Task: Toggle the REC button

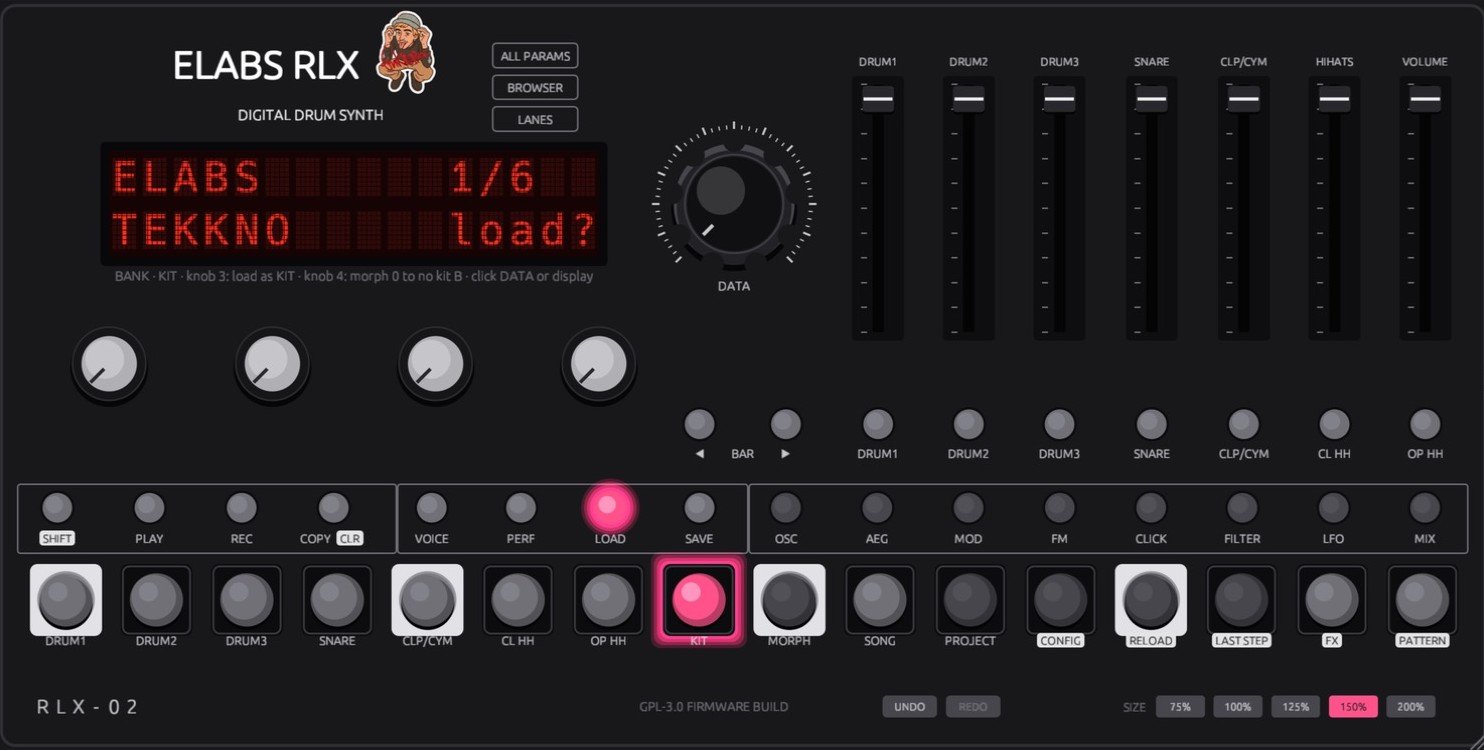Action: pos(241,508)
